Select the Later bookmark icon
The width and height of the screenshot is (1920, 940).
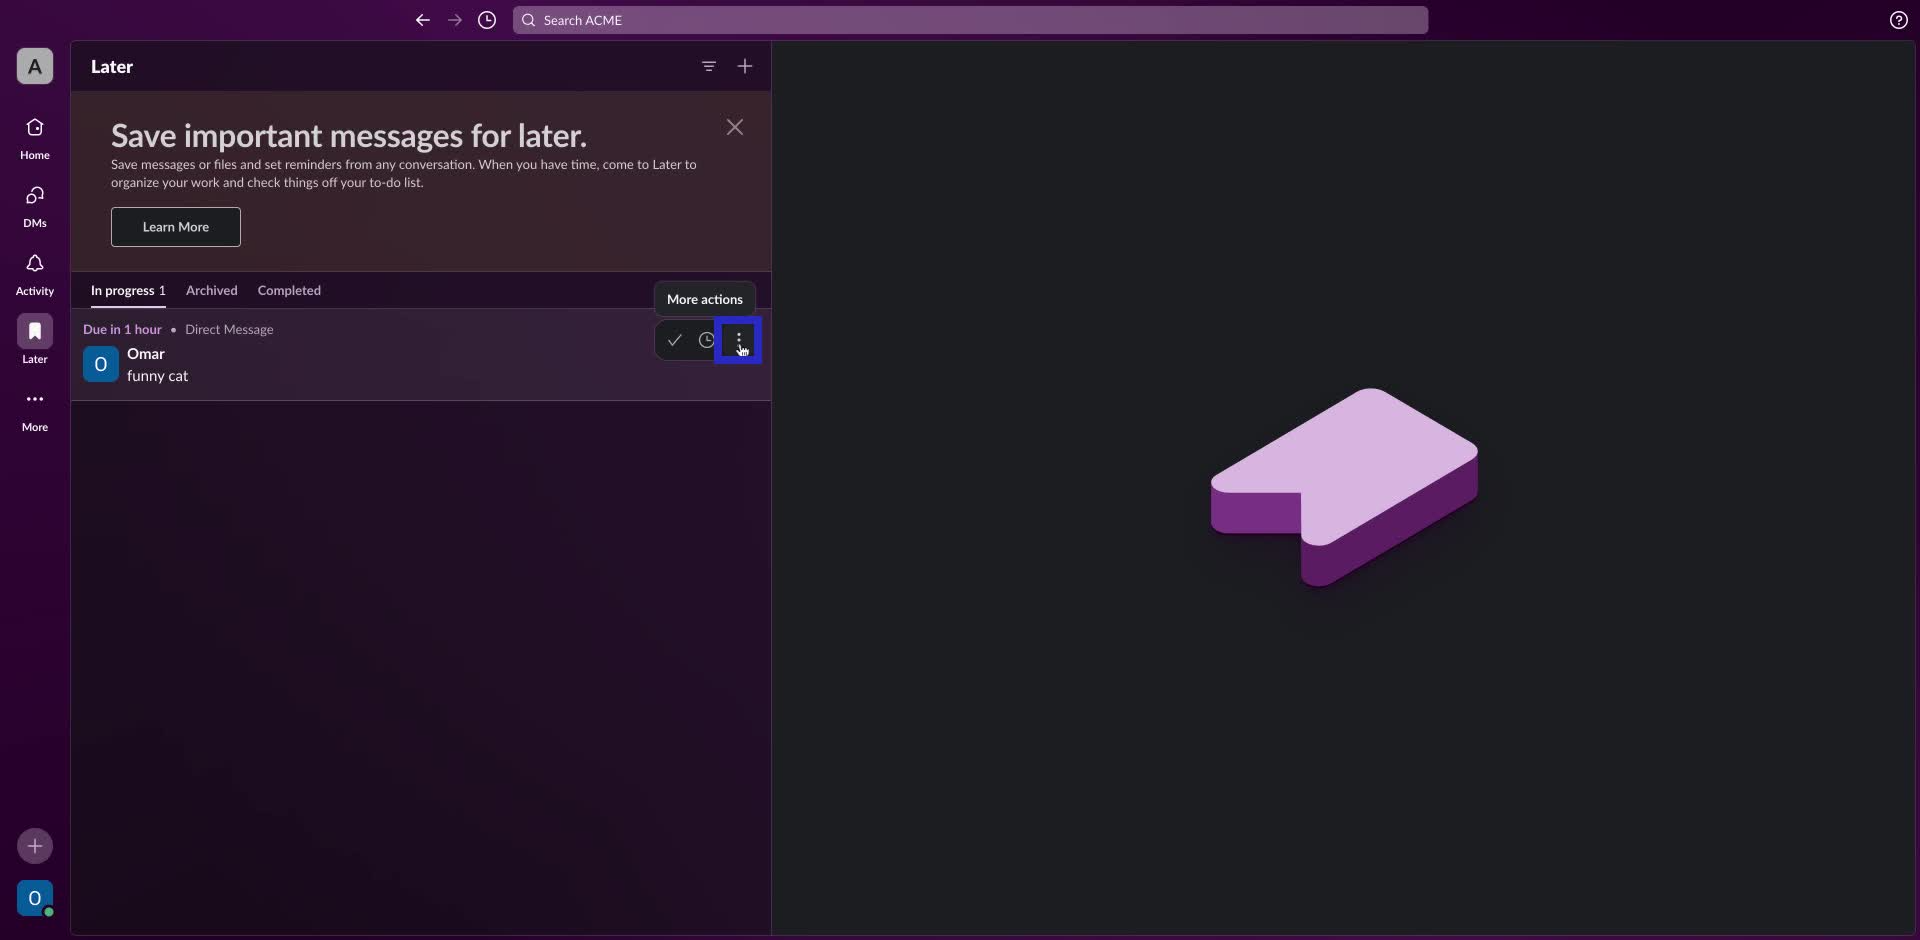[35, 331]
